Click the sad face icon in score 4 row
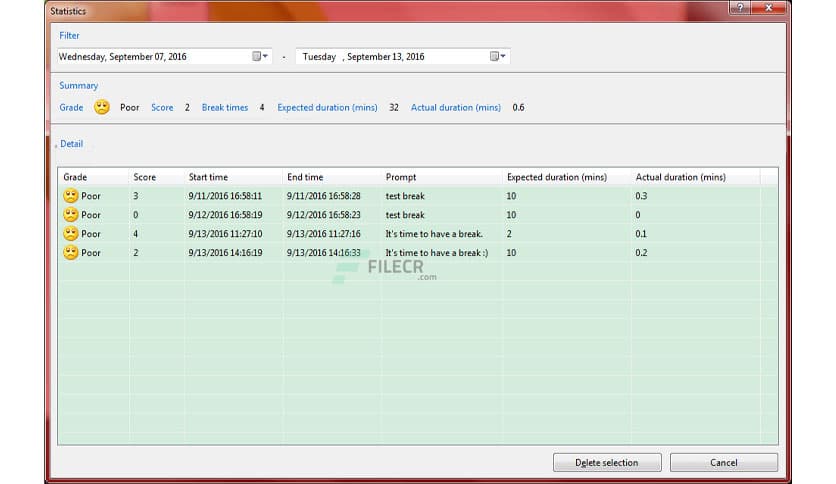The width and height of the screenshot is (836, 484). (x=71, y=234)
